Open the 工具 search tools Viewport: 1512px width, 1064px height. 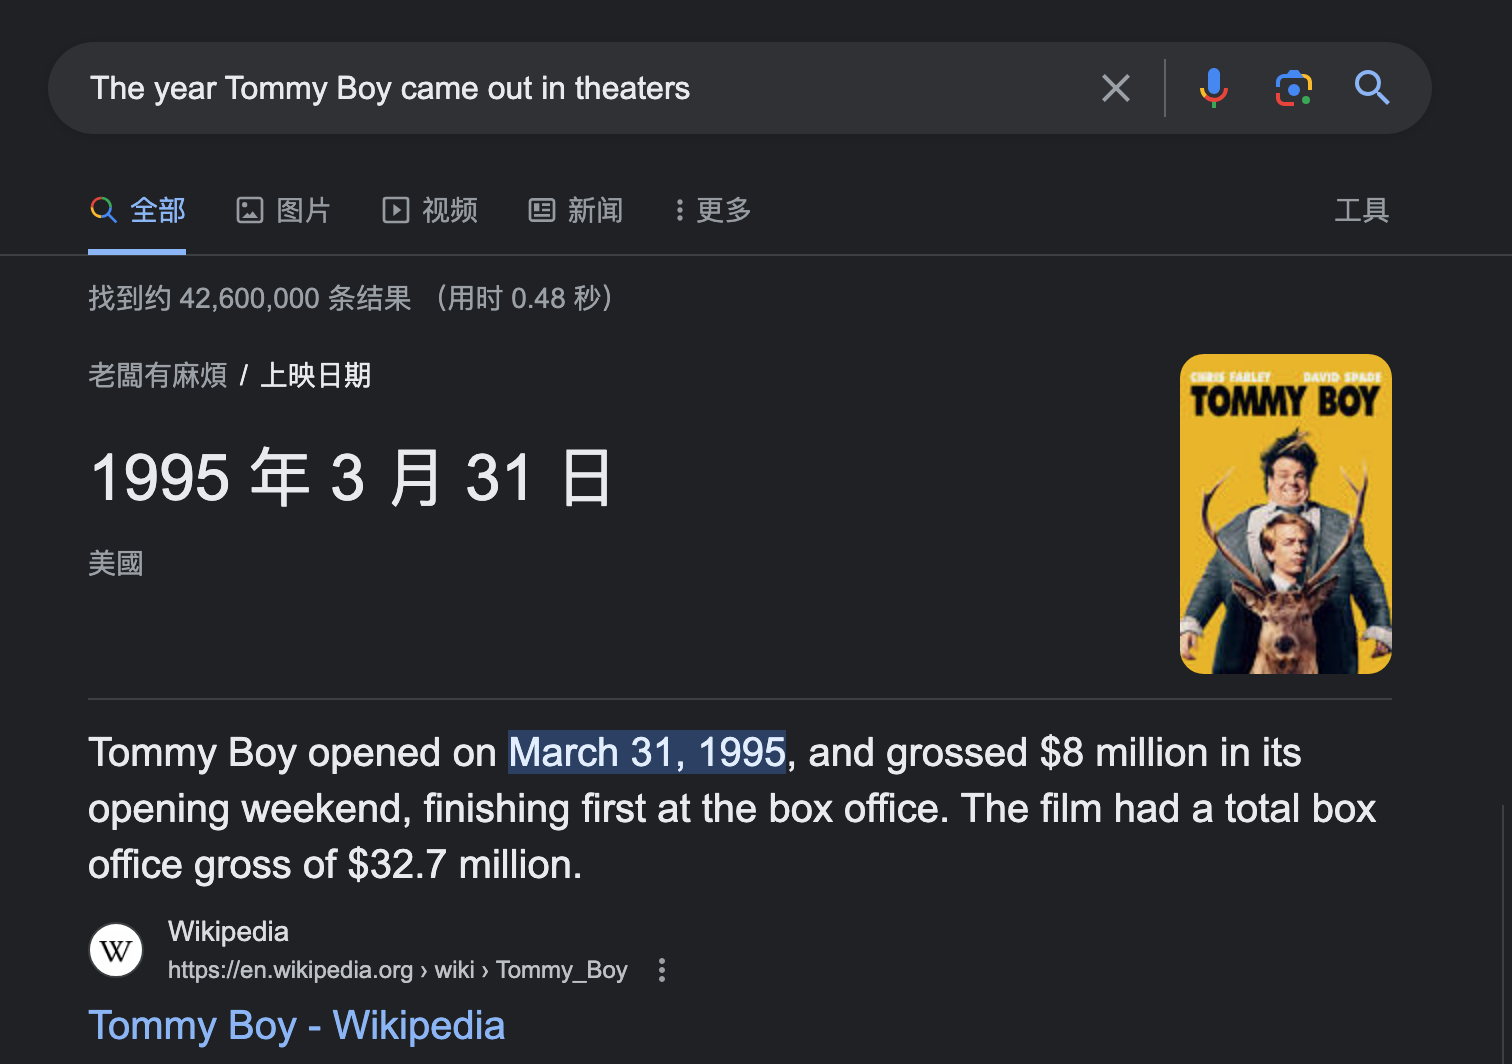pos(1361,210)
